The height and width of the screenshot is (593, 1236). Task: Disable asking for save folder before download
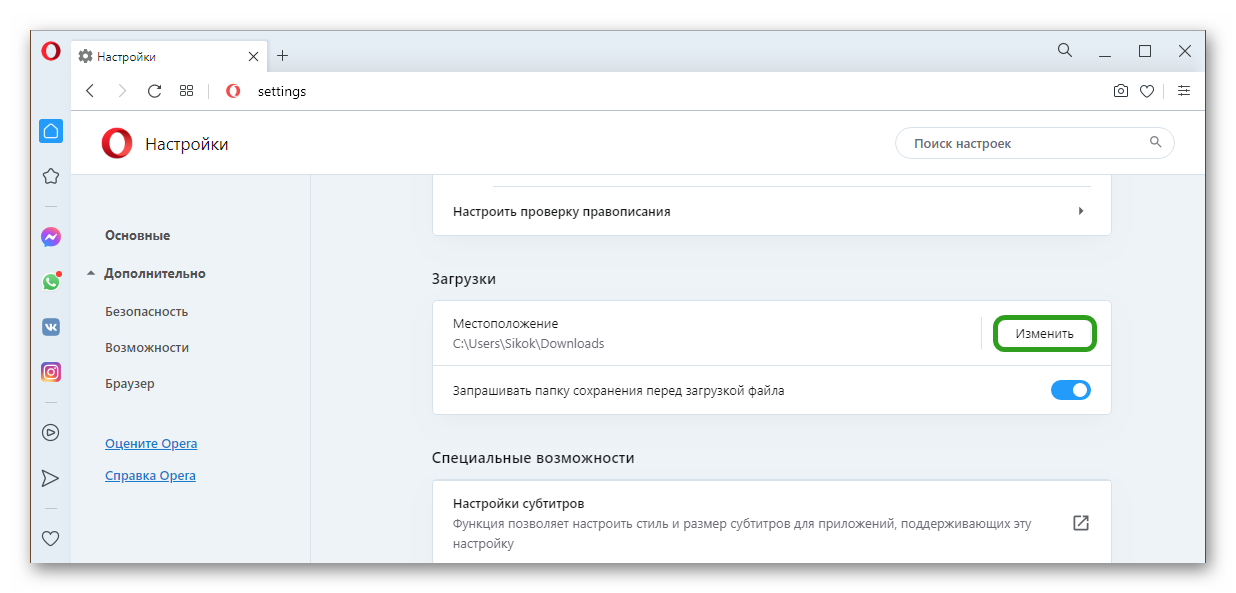[1070, 390]
